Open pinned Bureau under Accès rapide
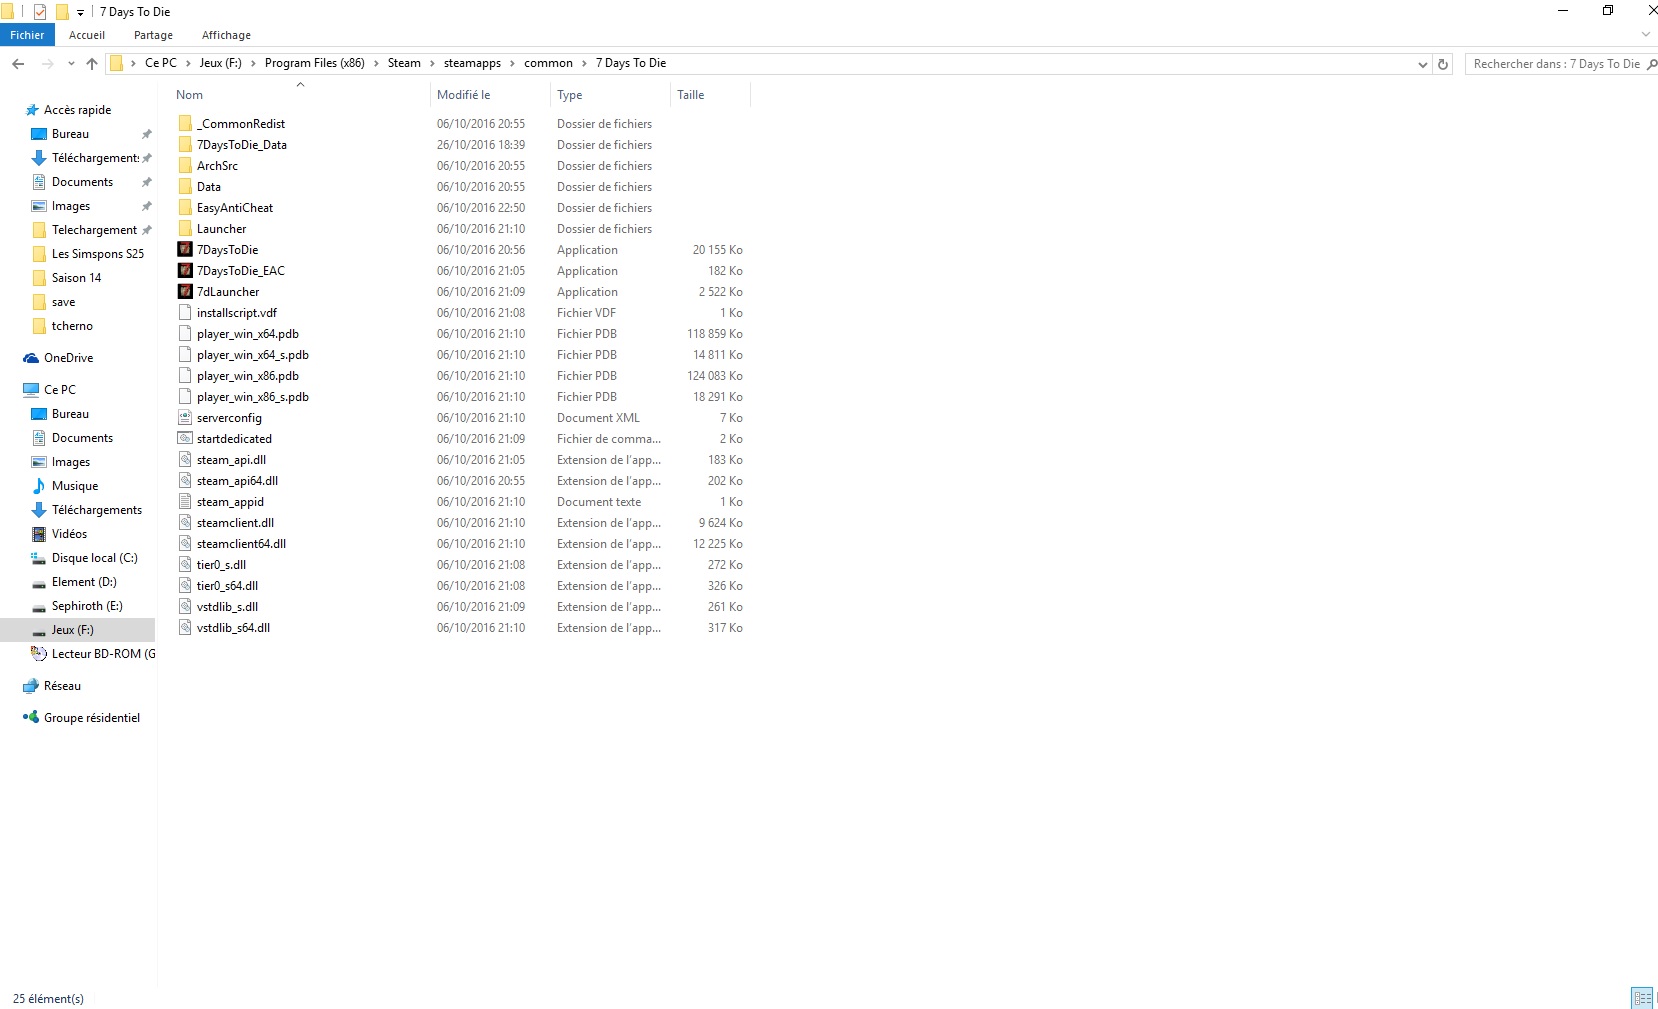The width and height of the screenshot is (1658, 1009). pos(70,134)
